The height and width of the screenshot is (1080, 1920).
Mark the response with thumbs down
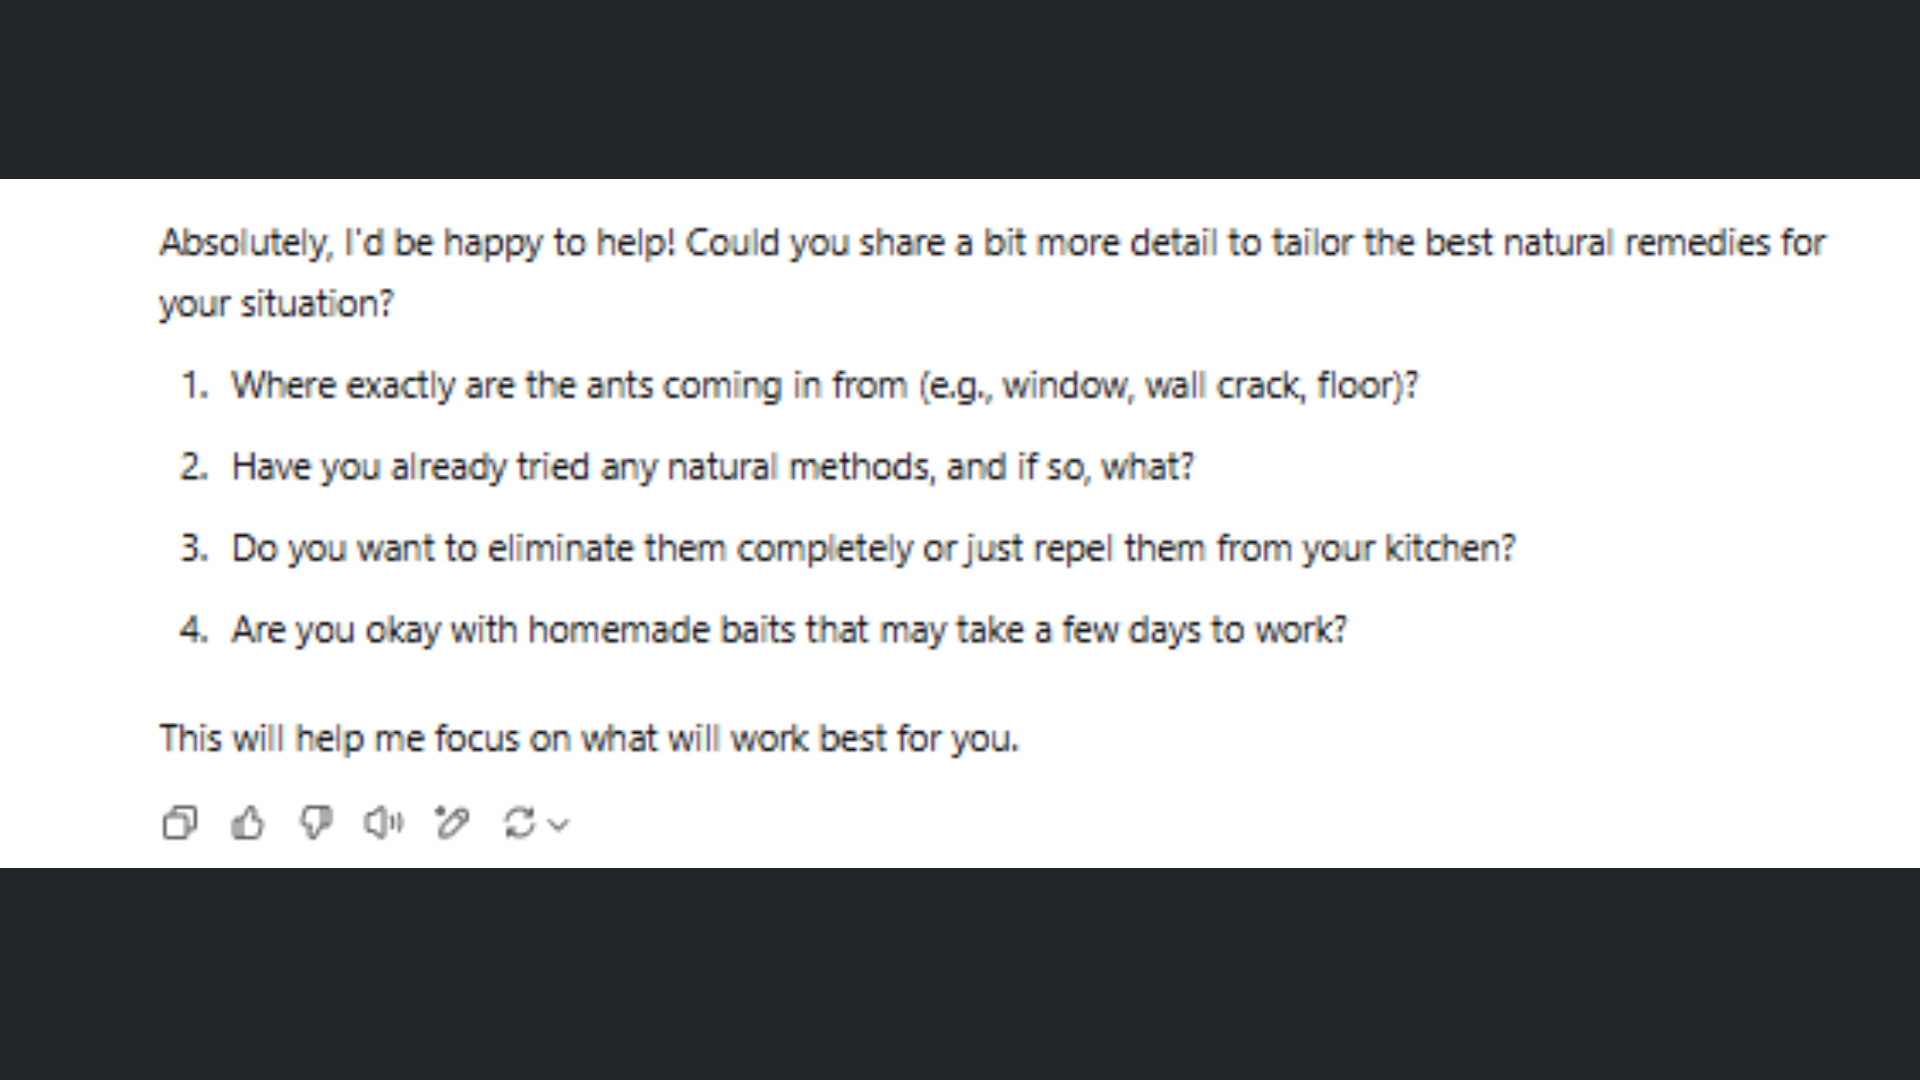click(316, 823)
